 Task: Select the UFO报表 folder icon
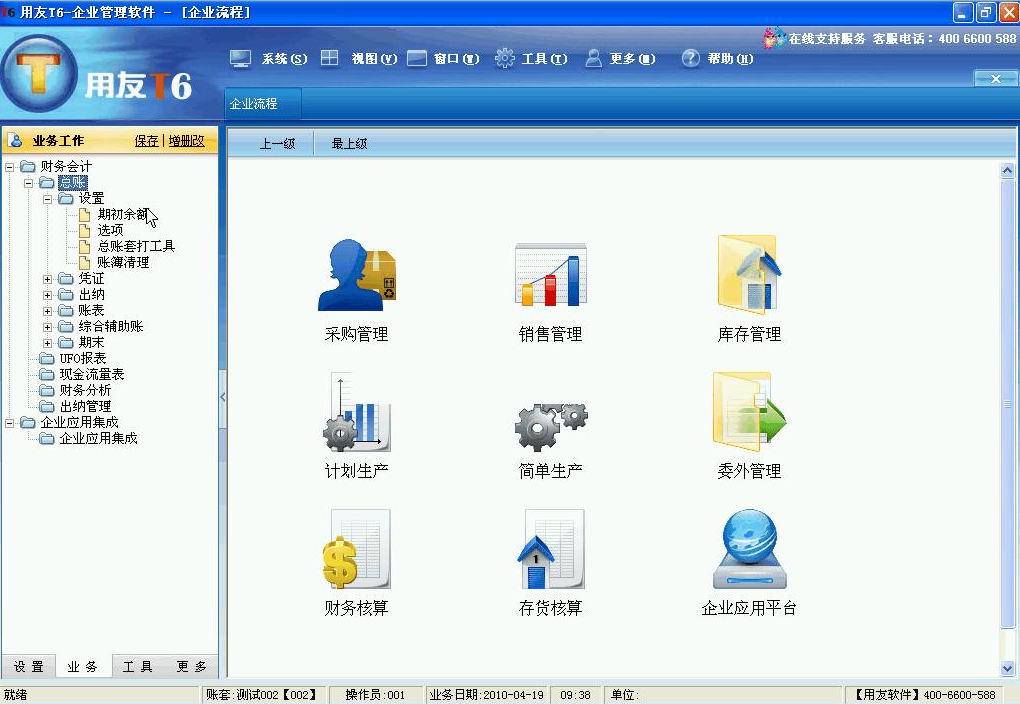pyautogui.click(x=47, y=359)
